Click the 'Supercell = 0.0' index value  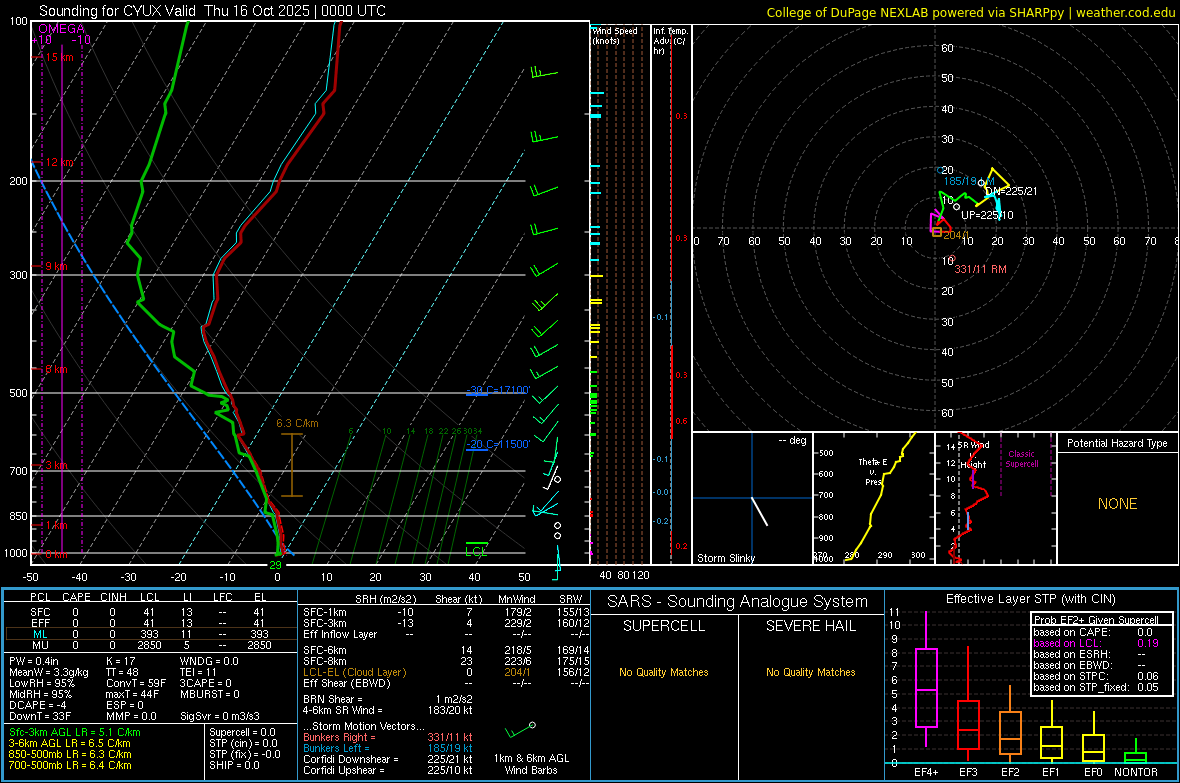coord(242,732)
